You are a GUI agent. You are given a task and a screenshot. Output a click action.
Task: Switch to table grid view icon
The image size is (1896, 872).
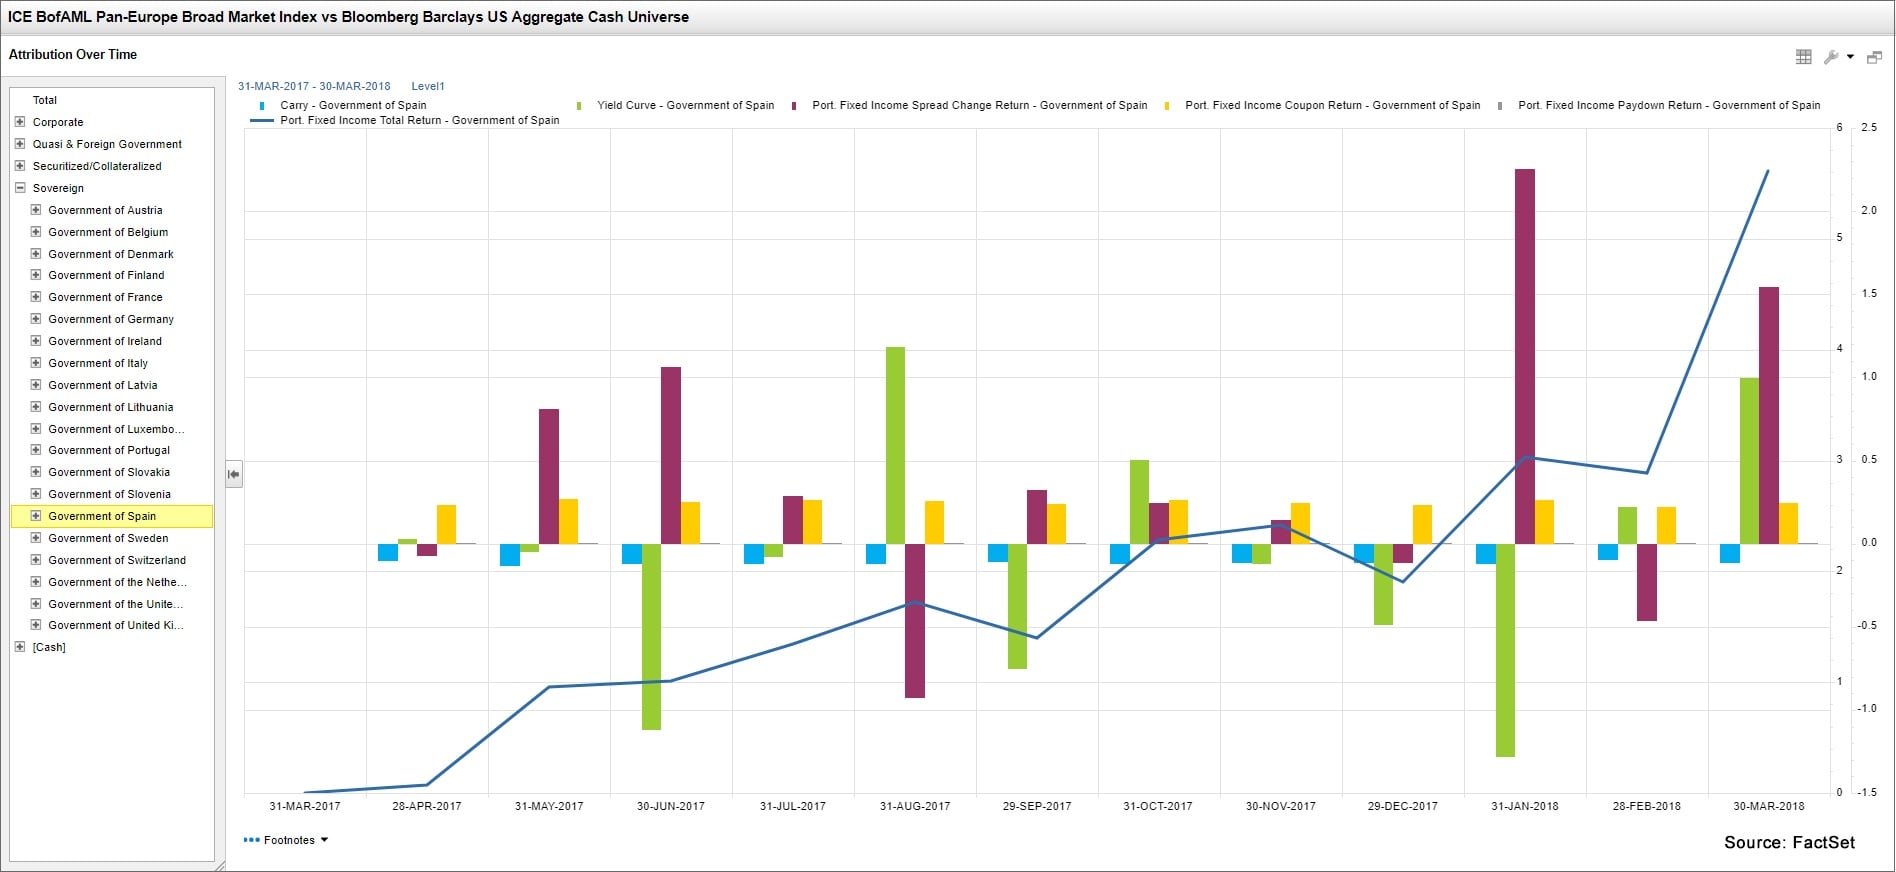tap(1803, 57)
